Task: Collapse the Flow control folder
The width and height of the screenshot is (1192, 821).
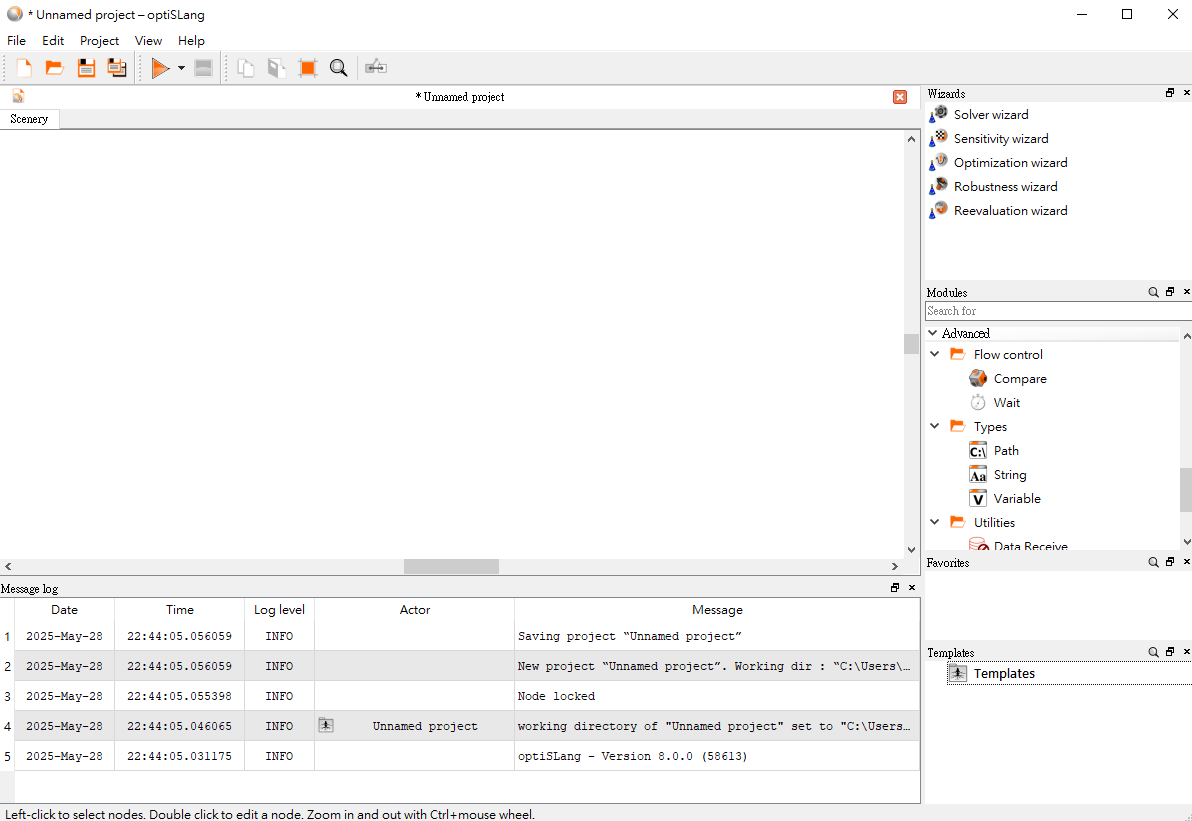Action: pos(935,354)
